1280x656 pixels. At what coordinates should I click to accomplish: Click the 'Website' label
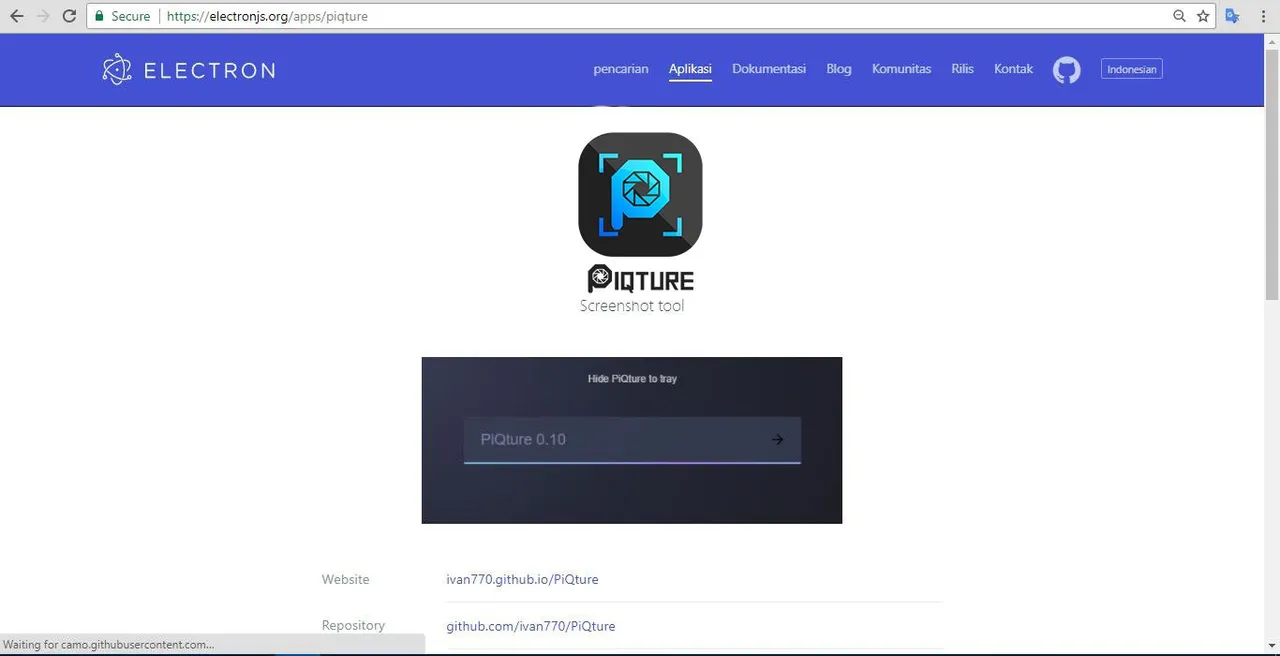(345, 579)
